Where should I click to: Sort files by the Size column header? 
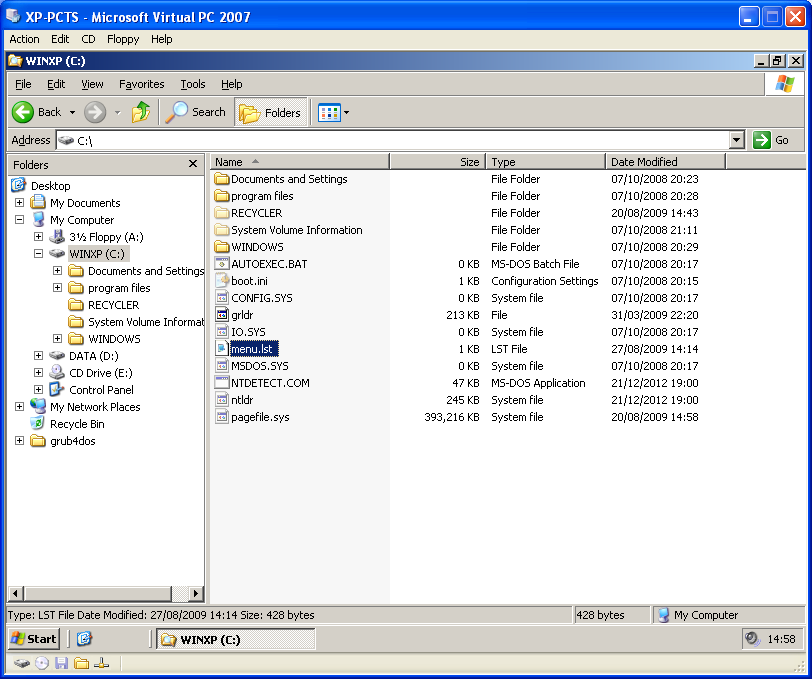point(438,162)
